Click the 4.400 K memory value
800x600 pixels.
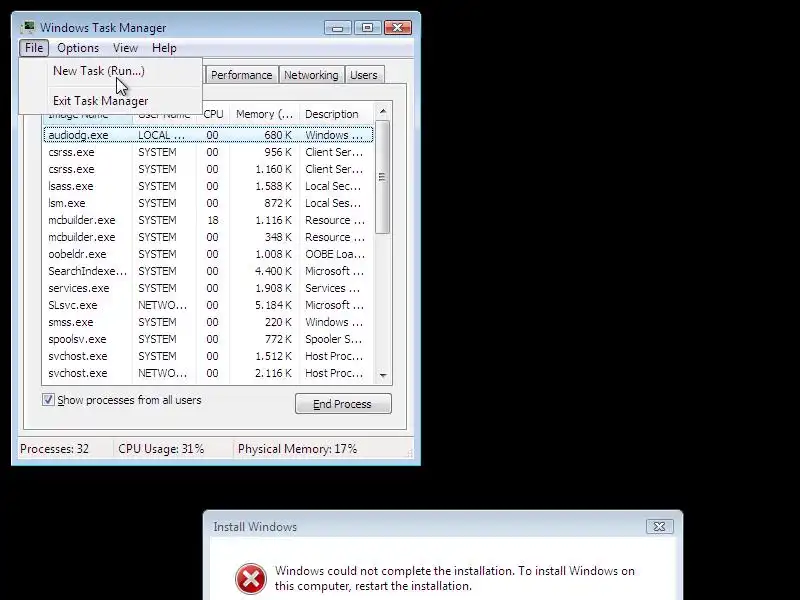pos(273,271)
